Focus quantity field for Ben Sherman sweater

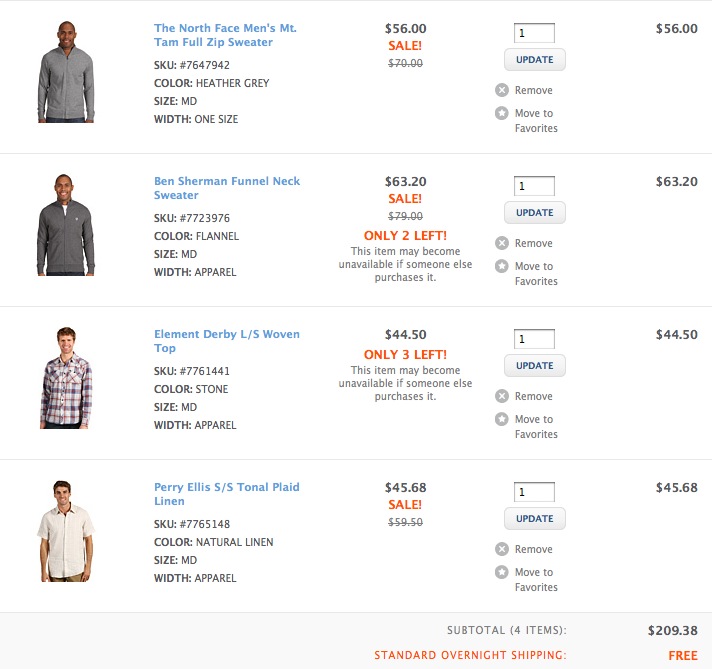point(534,186)
